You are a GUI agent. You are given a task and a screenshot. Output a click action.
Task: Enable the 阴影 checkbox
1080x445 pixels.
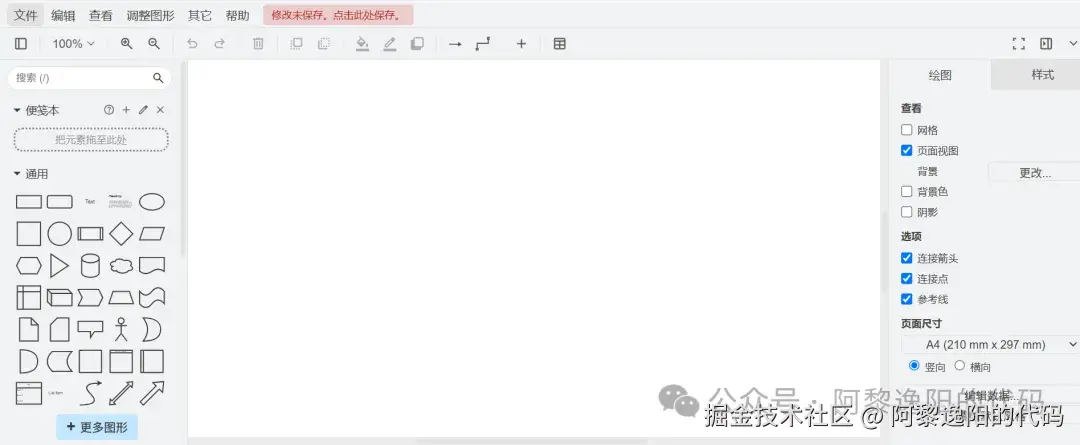(906, 212)
